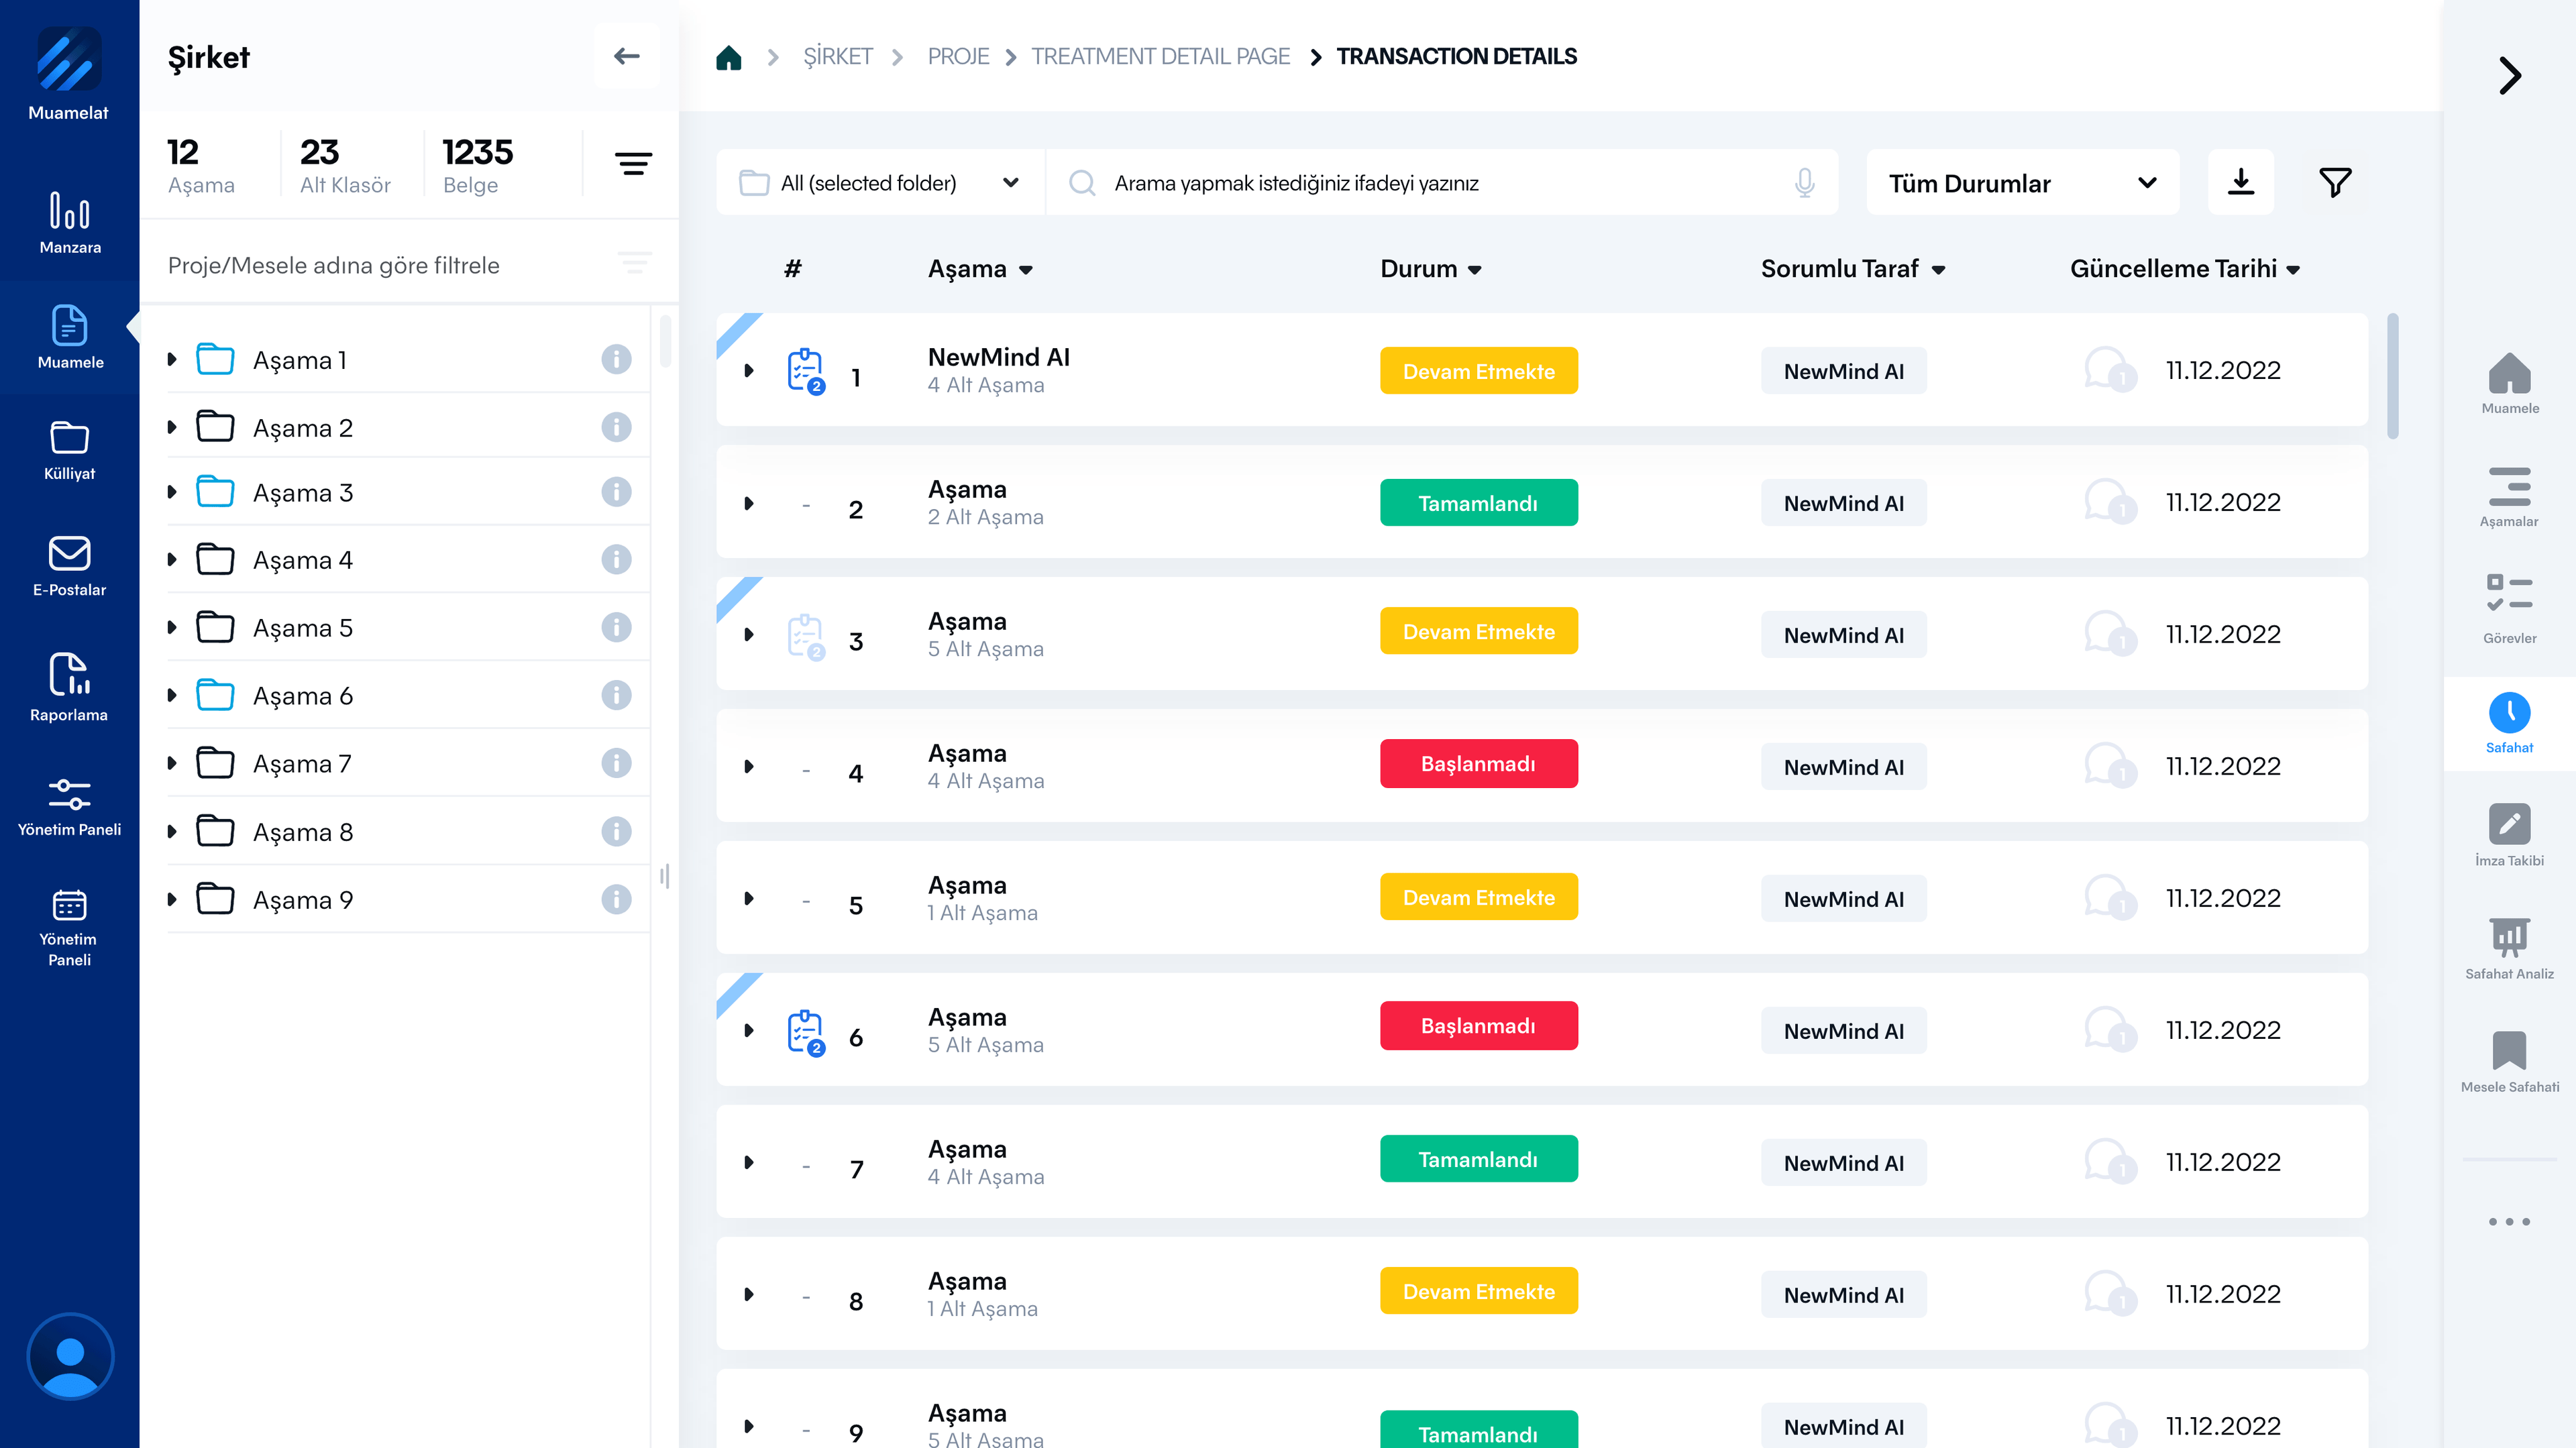Click TREATMENT DETAIL PAGE breadcrumb link

(1160, 57)
